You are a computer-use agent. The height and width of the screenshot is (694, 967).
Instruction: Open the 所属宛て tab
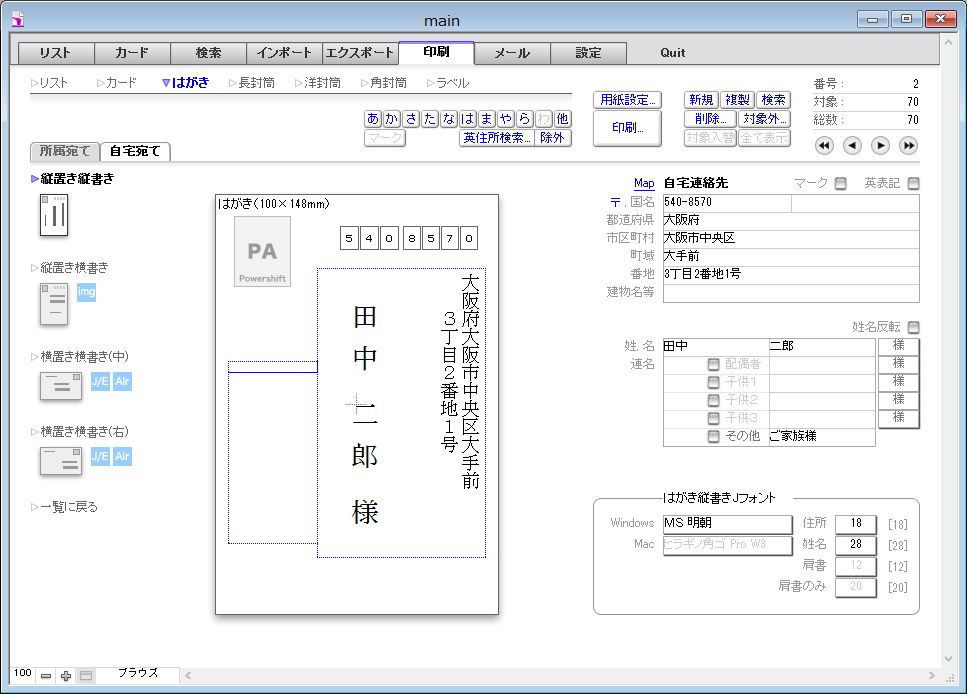point(65,152)
